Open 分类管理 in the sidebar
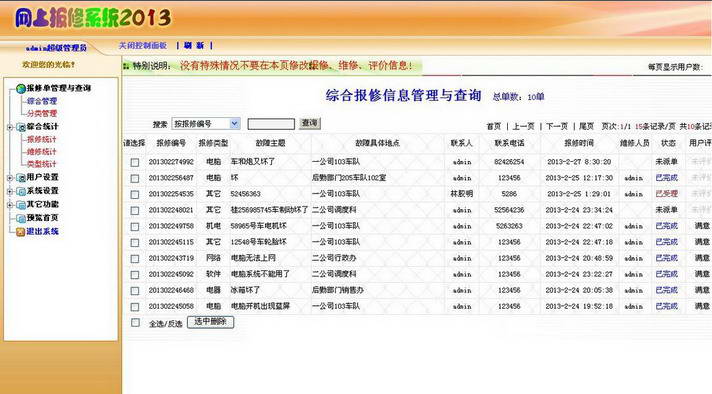 (x=42, y=113)
